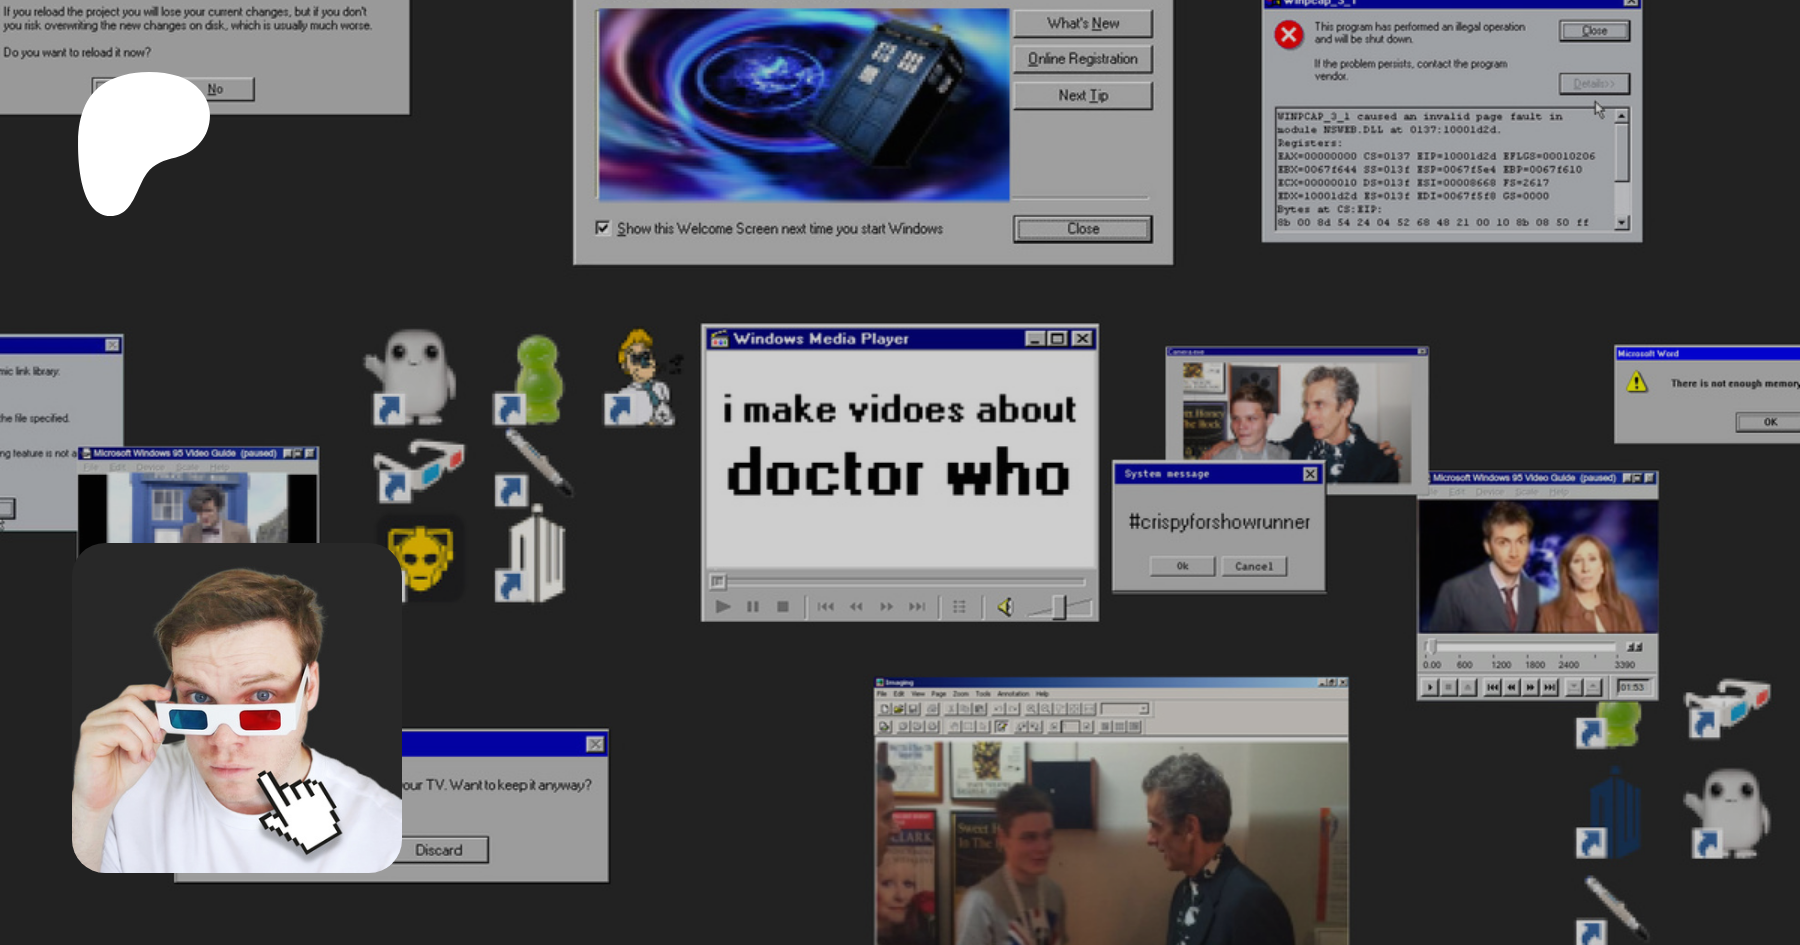
Task: Open the yellow Cyberman head desktop icon
Action: pyautogui.click(x=421, y=557)
